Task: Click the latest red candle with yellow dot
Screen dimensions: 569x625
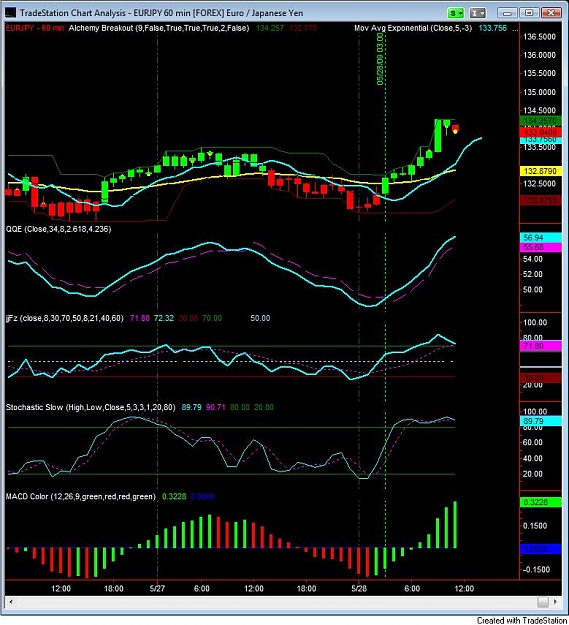Action: (x=455, y=129)
